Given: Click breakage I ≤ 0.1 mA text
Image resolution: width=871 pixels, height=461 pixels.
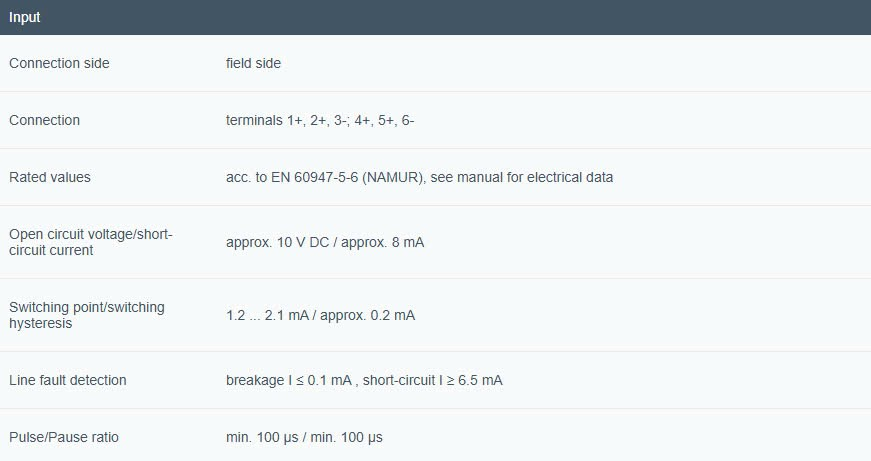Looking at the screenshot, I should point(289,380).
